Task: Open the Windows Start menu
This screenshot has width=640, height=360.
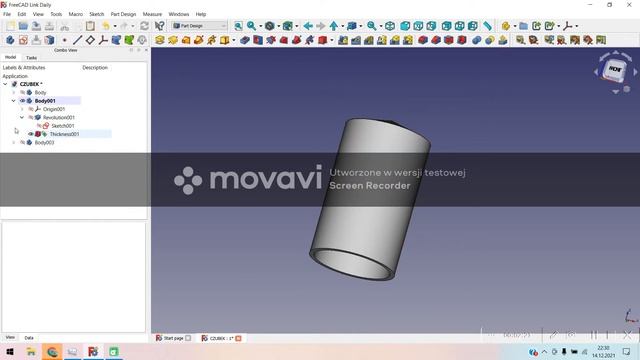Action: (x=10, y=351)
